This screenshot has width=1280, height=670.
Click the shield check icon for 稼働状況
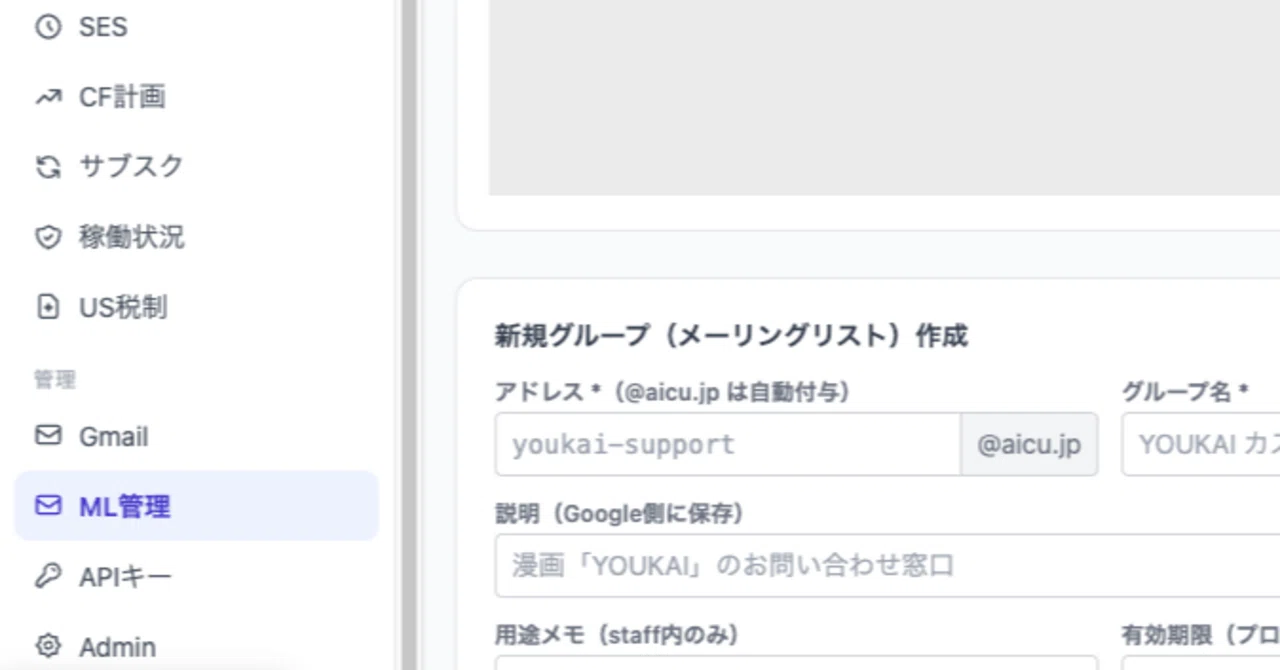tap(48, 237)
